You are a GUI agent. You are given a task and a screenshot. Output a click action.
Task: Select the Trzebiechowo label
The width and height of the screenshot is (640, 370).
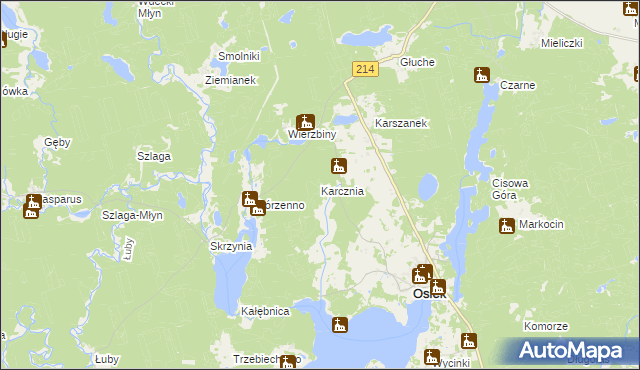[x=267, y=359]
